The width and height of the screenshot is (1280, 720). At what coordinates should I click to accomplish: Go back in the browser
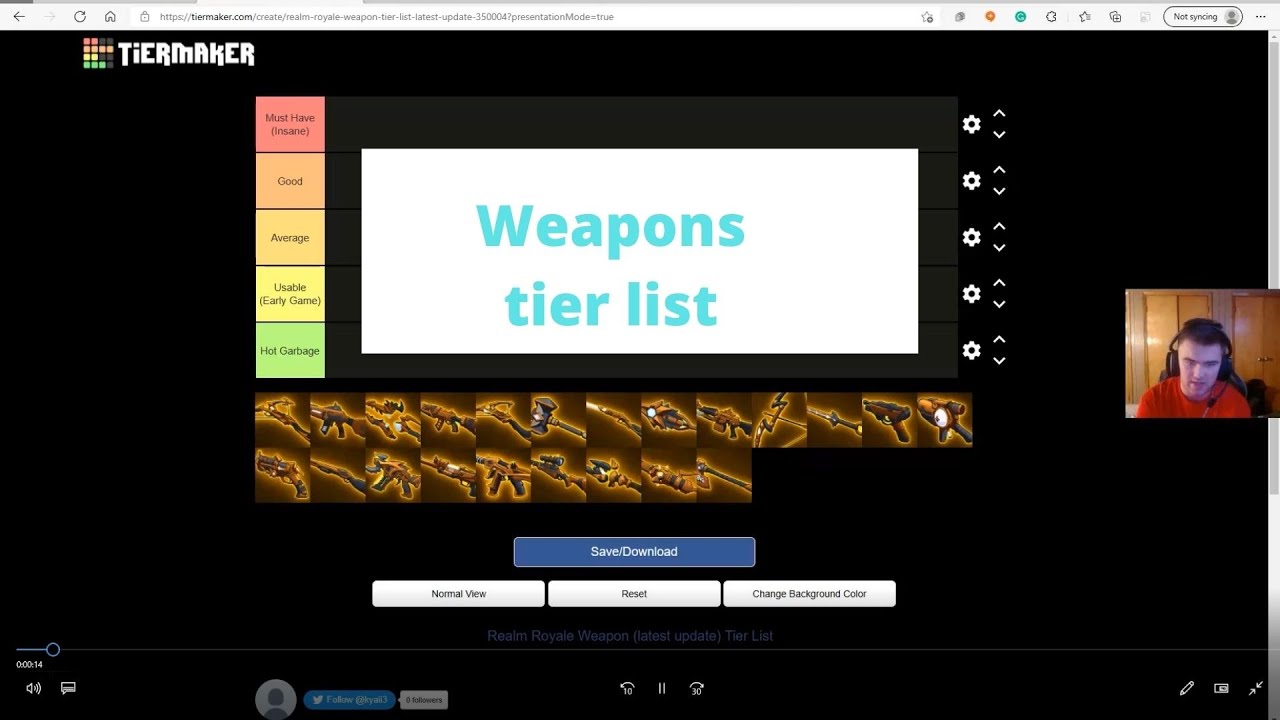tap(19, 16)
